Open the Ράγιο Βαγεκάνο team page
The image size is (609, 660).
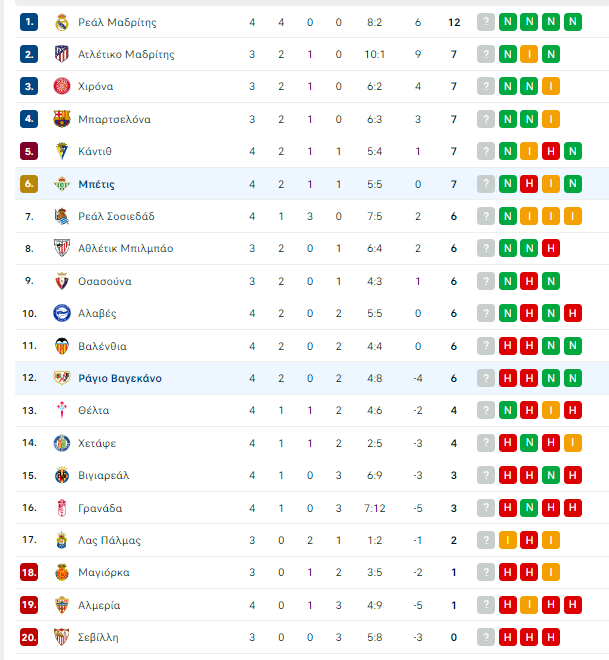120,378
